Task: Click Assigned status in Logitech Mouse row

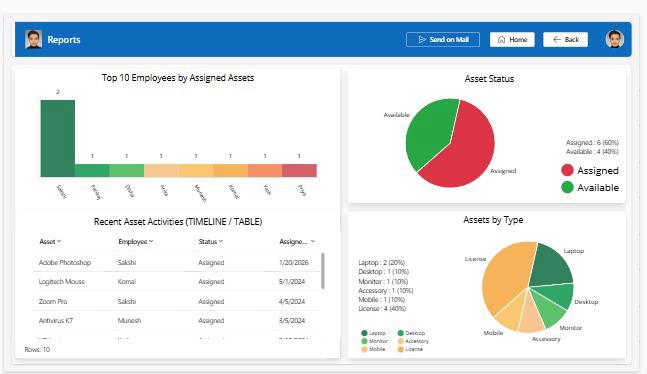Action: pyautogui.click(x=211, y=282)
